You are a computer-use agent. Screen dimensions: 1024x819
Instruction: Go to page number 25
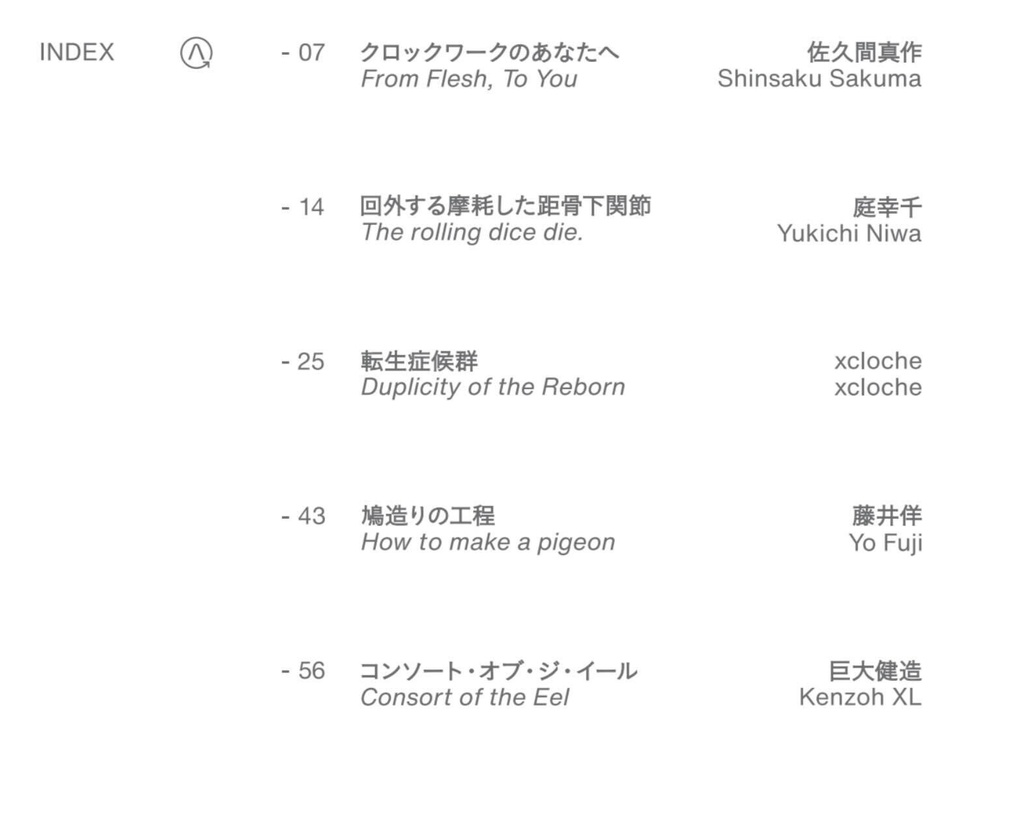point(303,362)
